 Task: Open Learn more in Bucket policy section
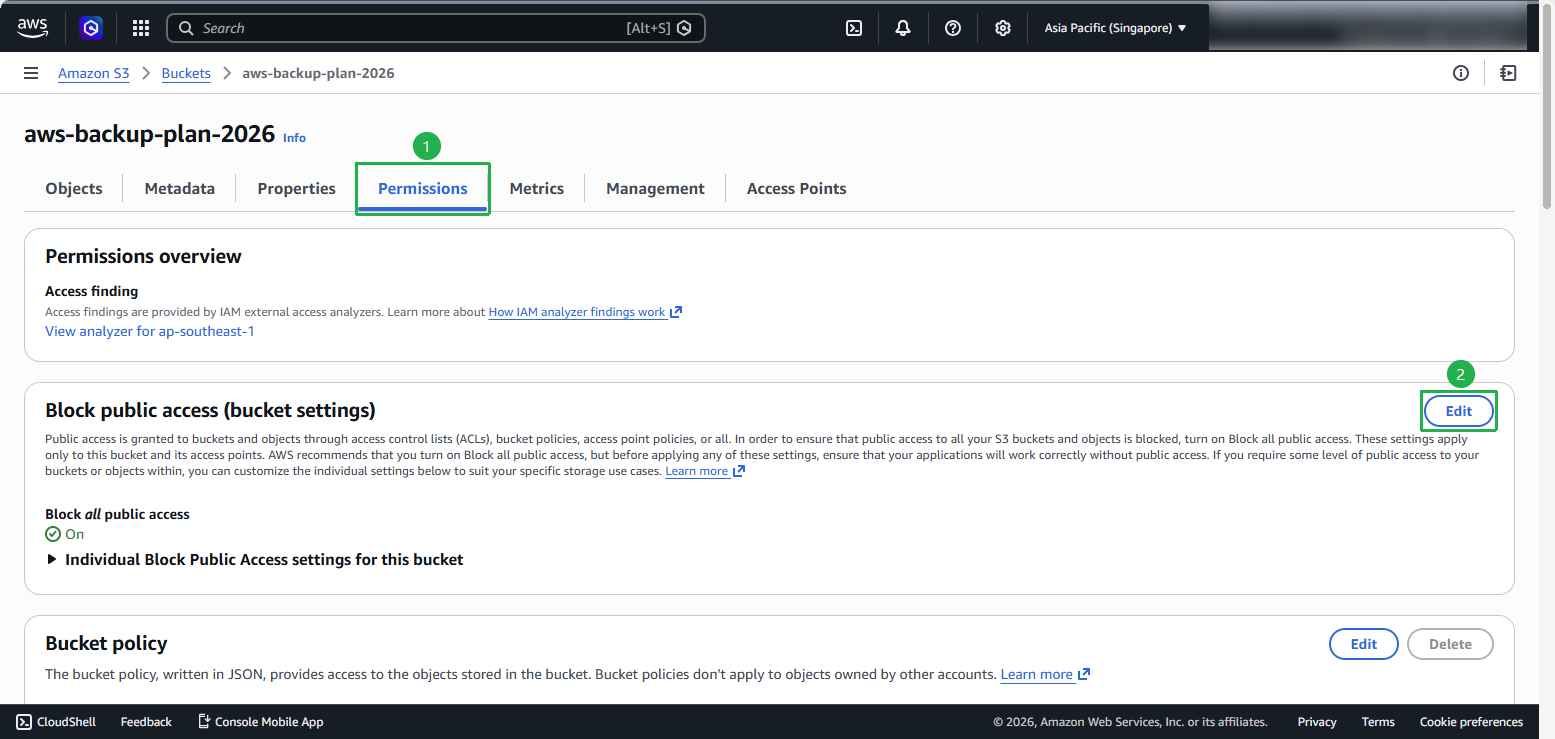(x=1036, y=674)
